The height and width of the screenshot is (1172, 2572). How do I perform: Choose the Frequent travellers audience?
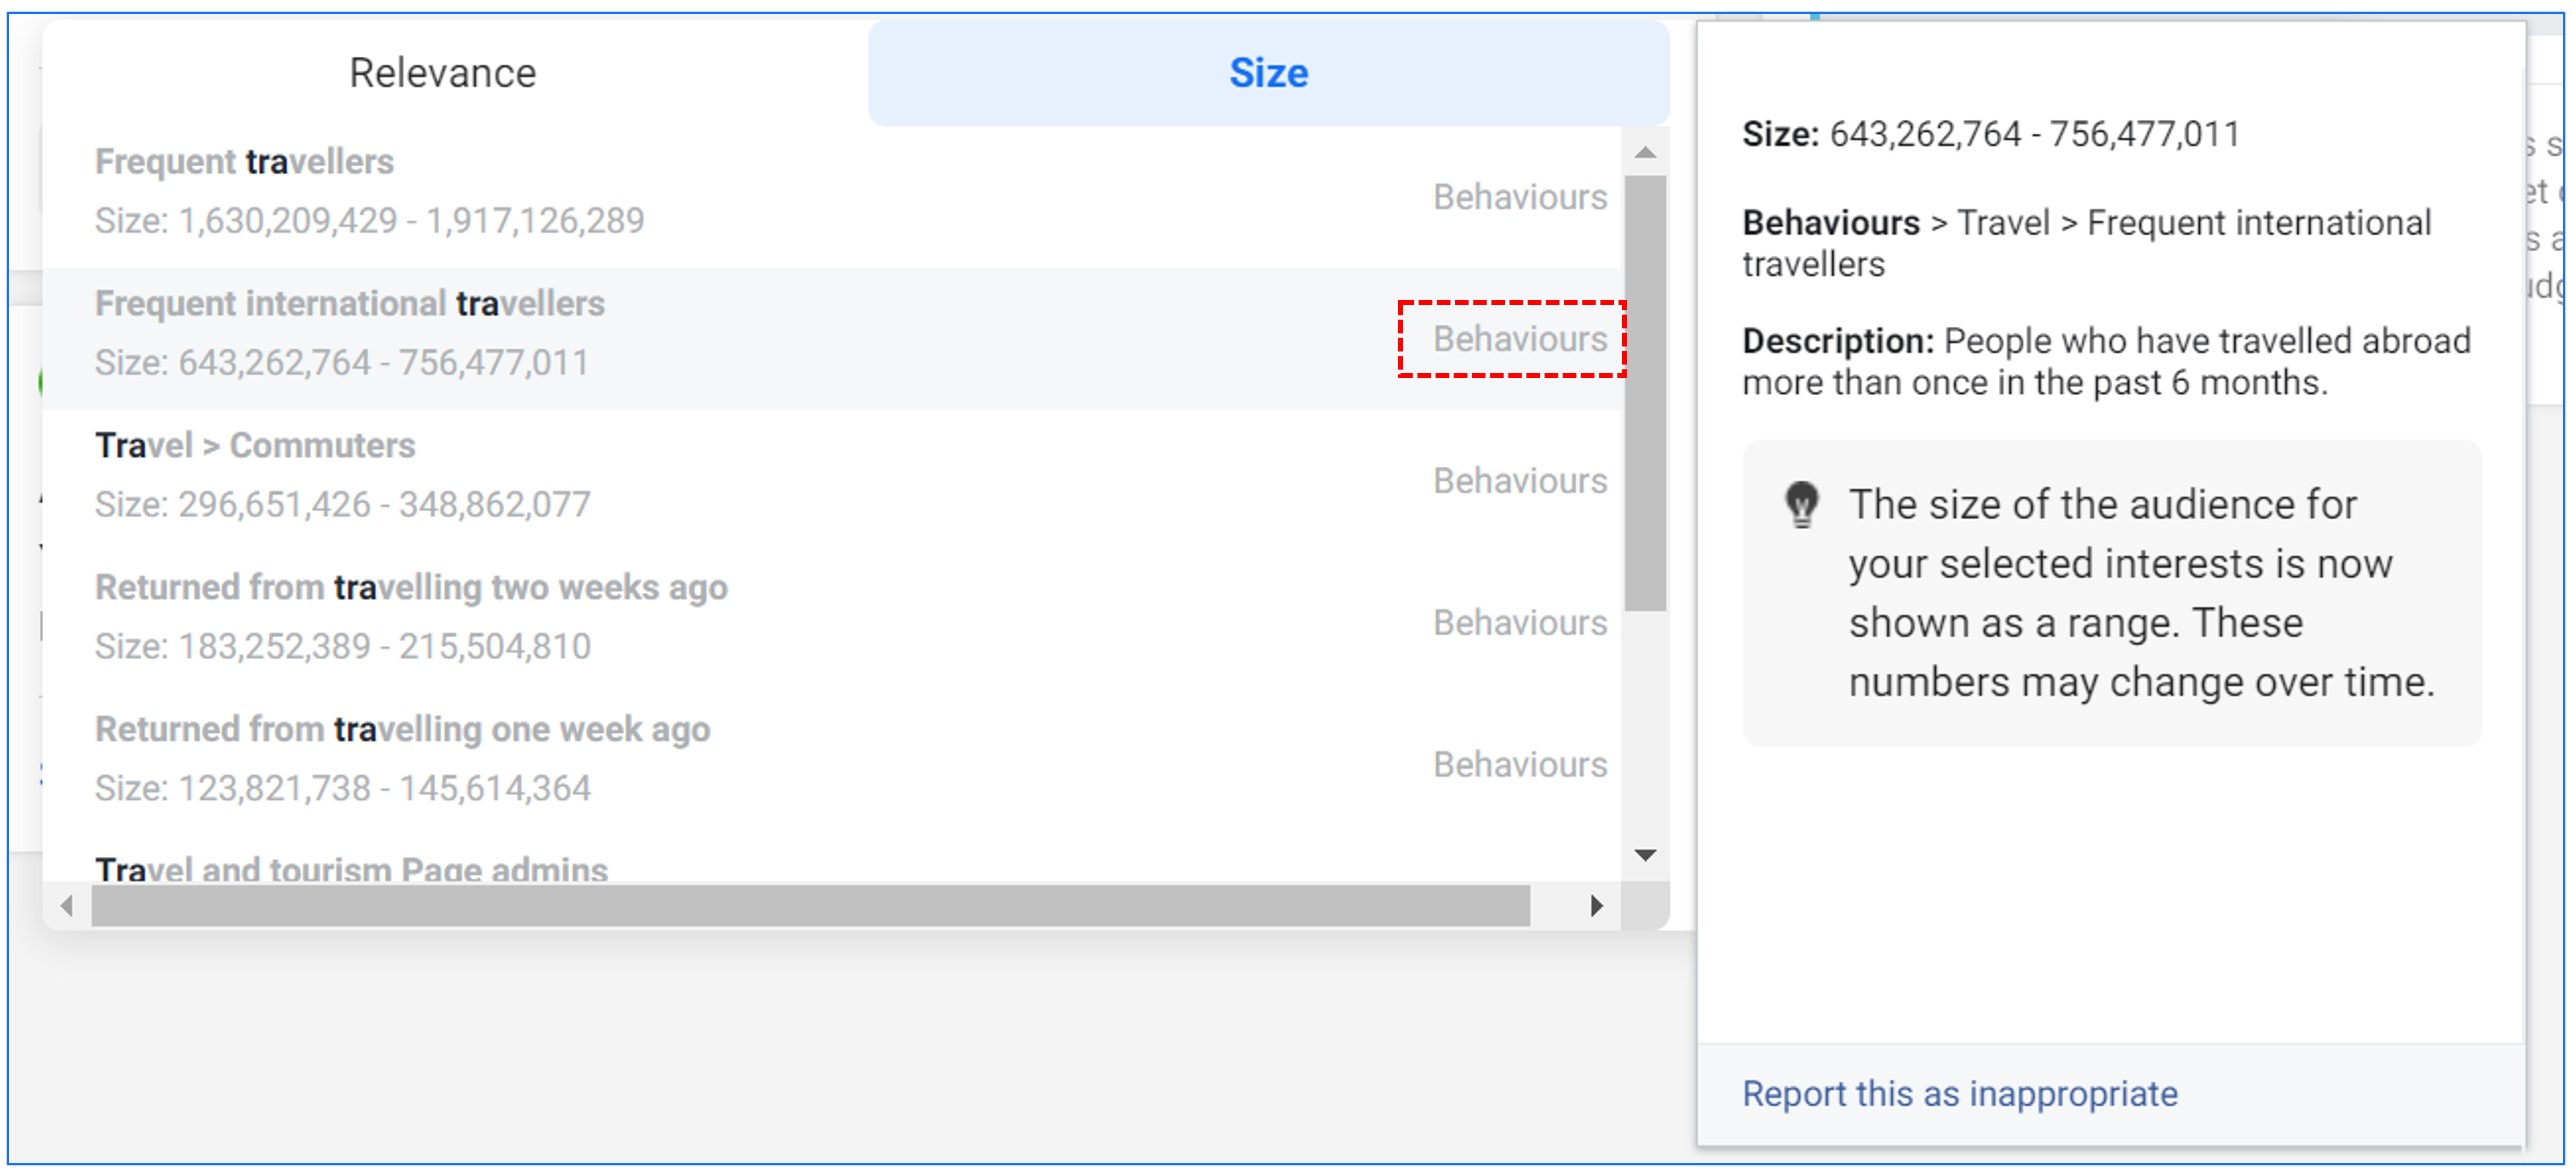pyautogui.click(x=245, y=162)
